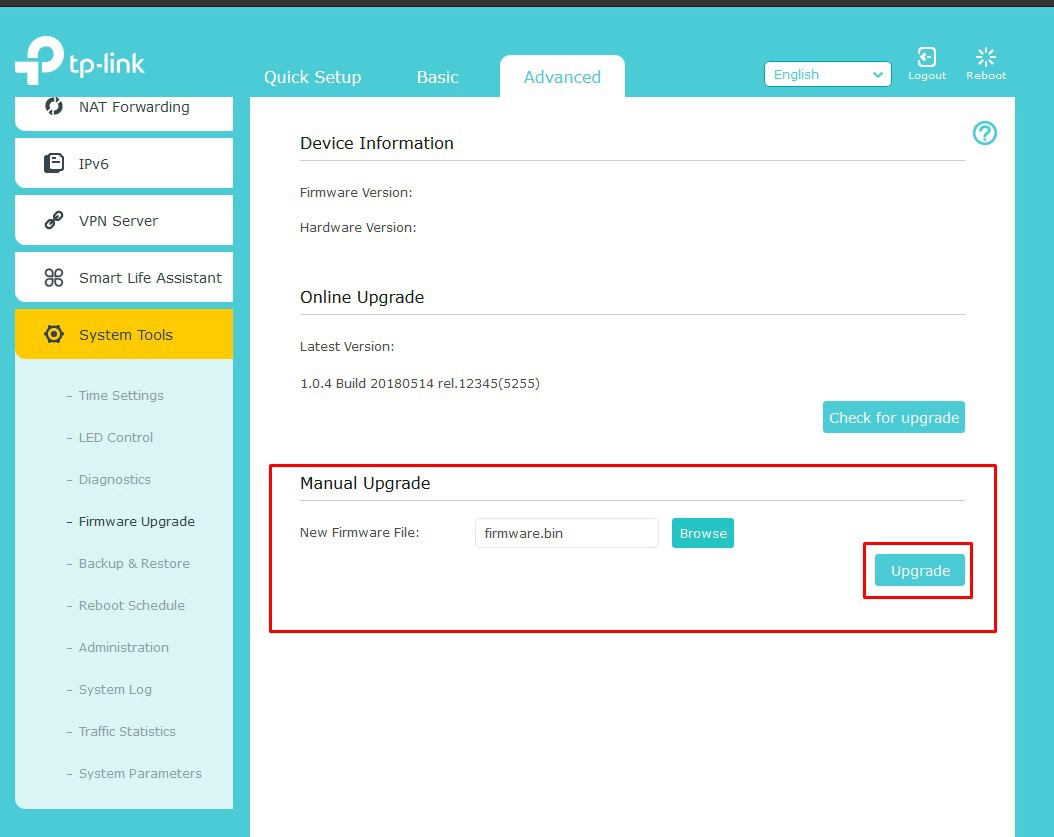Screen dimensions: 1054x837
Task: Click the New Firmware File field
Action: click(566, 533)
